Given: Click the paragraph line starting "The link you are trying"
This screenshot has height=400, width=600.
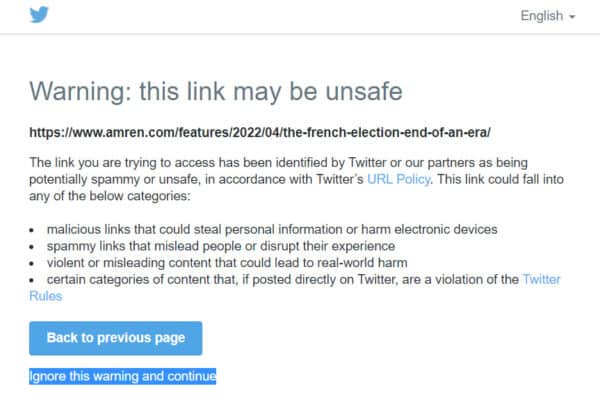Looking at the screenshot, I should (279, 163).
